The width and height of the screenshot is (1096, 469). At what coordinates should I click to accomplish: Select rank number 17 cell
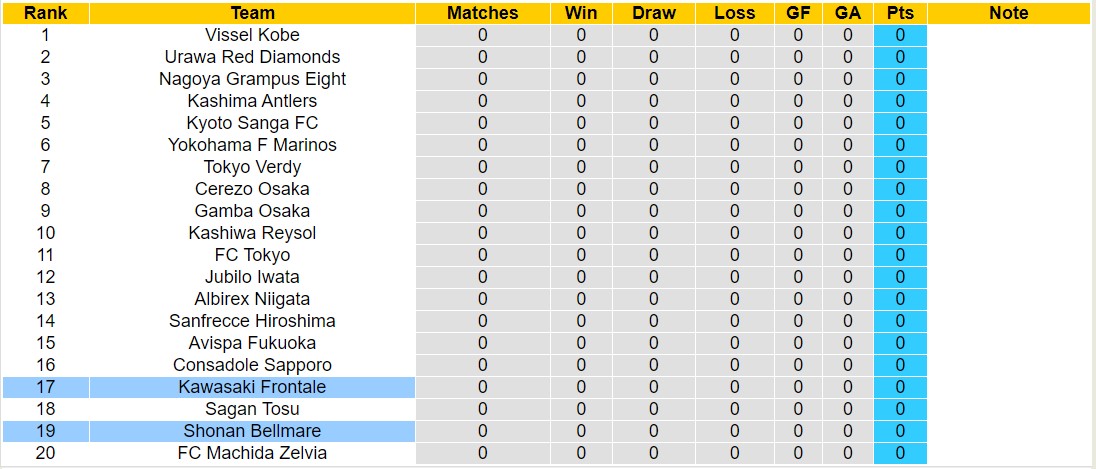(45, 387)
